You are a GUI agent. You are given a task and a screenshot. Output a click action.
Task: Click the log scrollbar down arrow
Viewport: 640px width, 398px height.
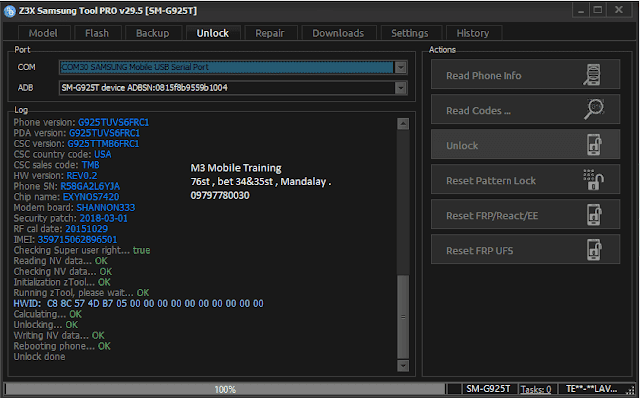coord(403,366)
